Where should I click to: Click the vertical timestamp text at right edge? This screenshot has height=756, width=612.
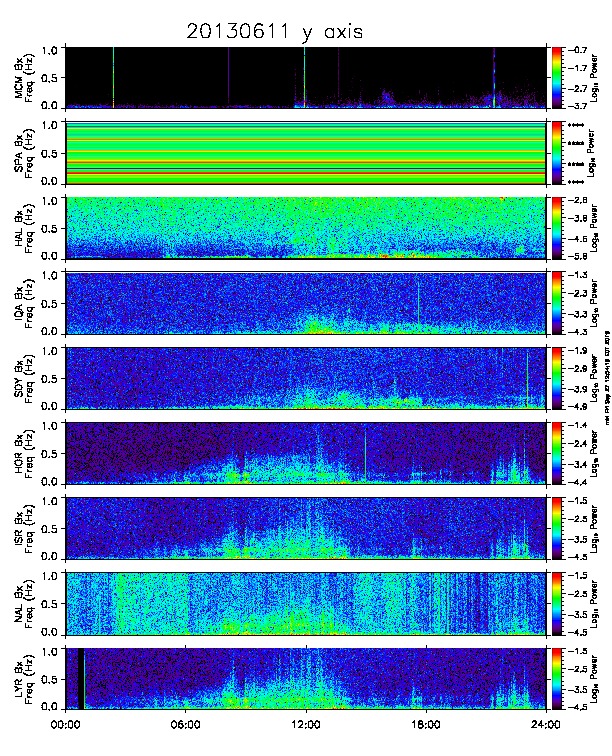[607, 378]
